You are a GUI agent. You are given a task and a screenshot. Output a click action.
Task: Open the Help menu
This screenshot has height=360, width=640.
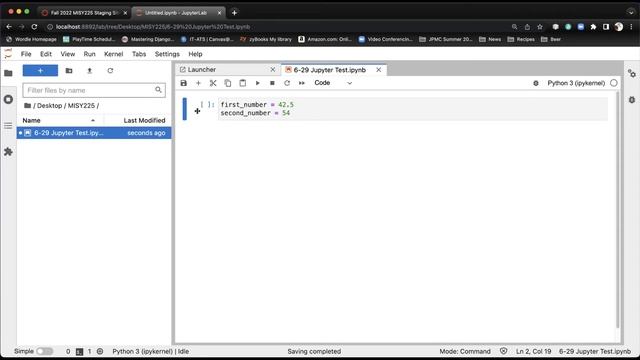(x=195, y=54)
